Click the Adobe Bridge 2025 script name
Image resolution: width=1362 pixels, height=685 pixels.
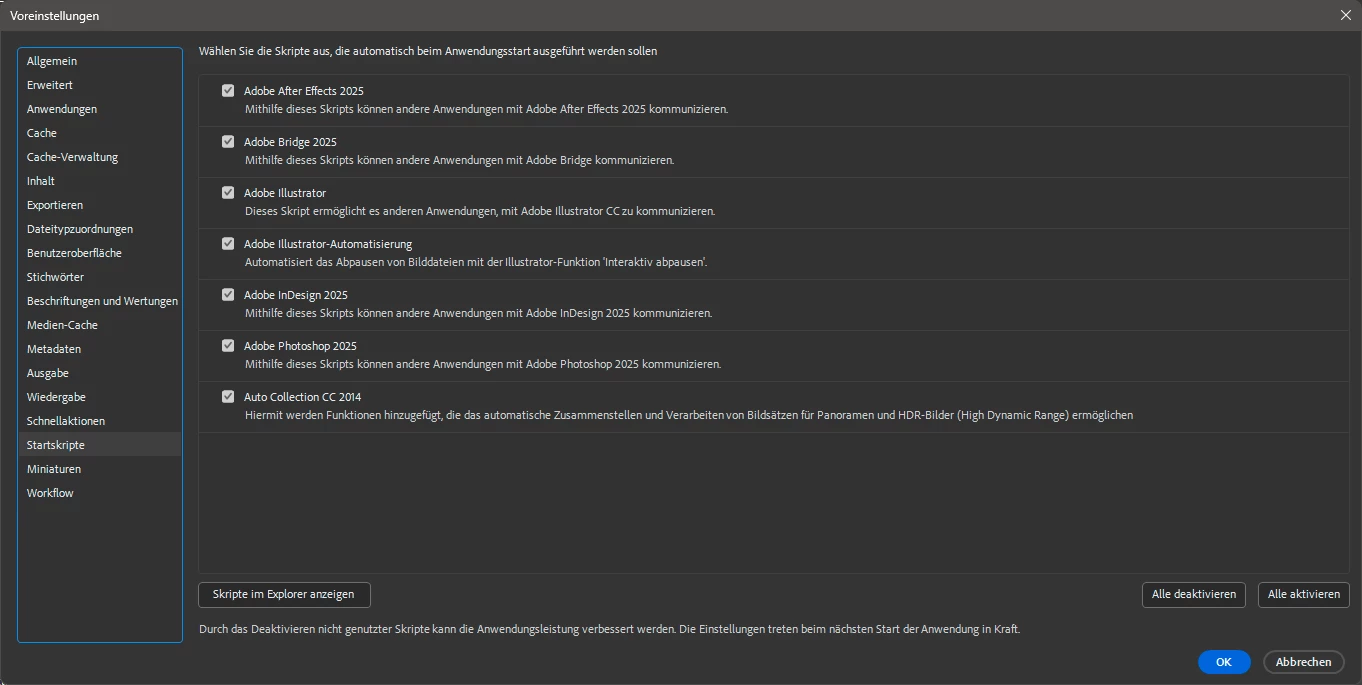click(x=290, y=142)
